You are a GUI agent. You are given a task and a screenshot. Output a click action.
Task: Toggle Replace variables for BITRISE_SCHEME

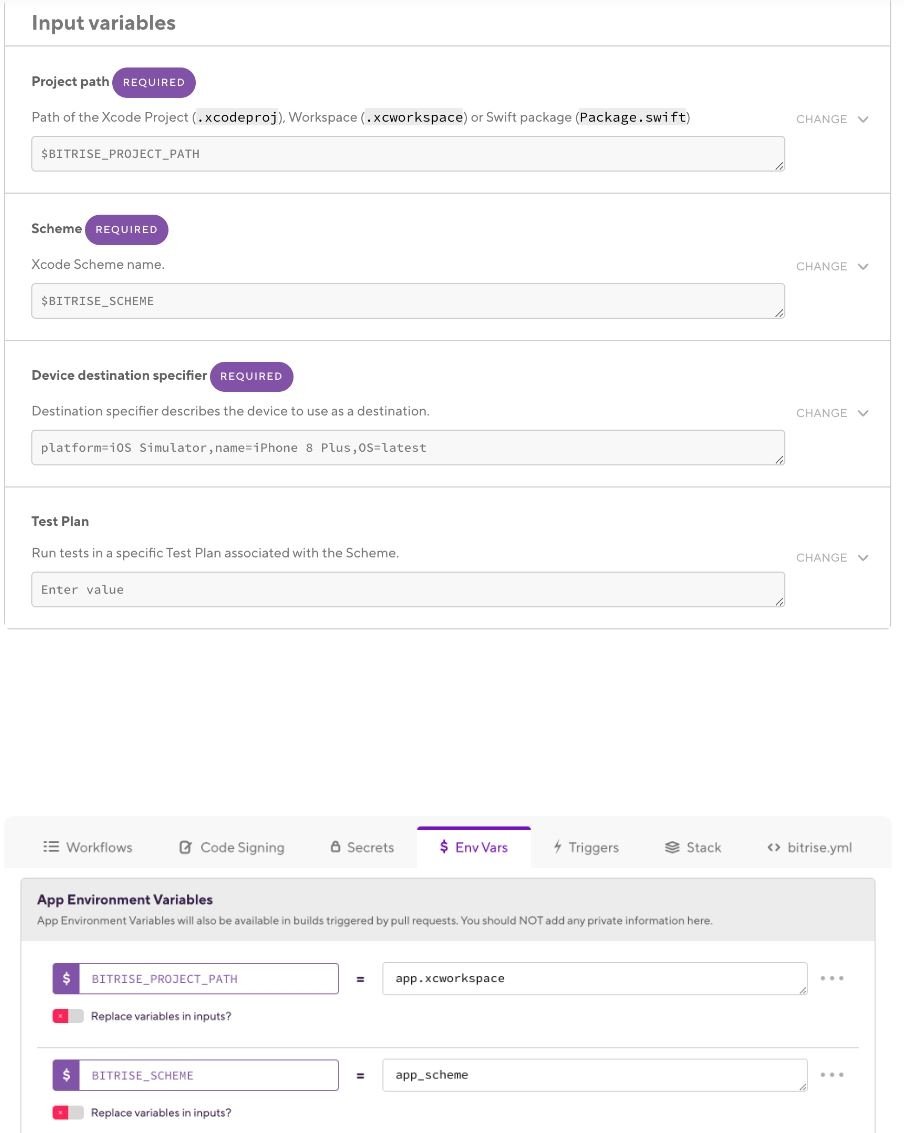[68, 1112]
